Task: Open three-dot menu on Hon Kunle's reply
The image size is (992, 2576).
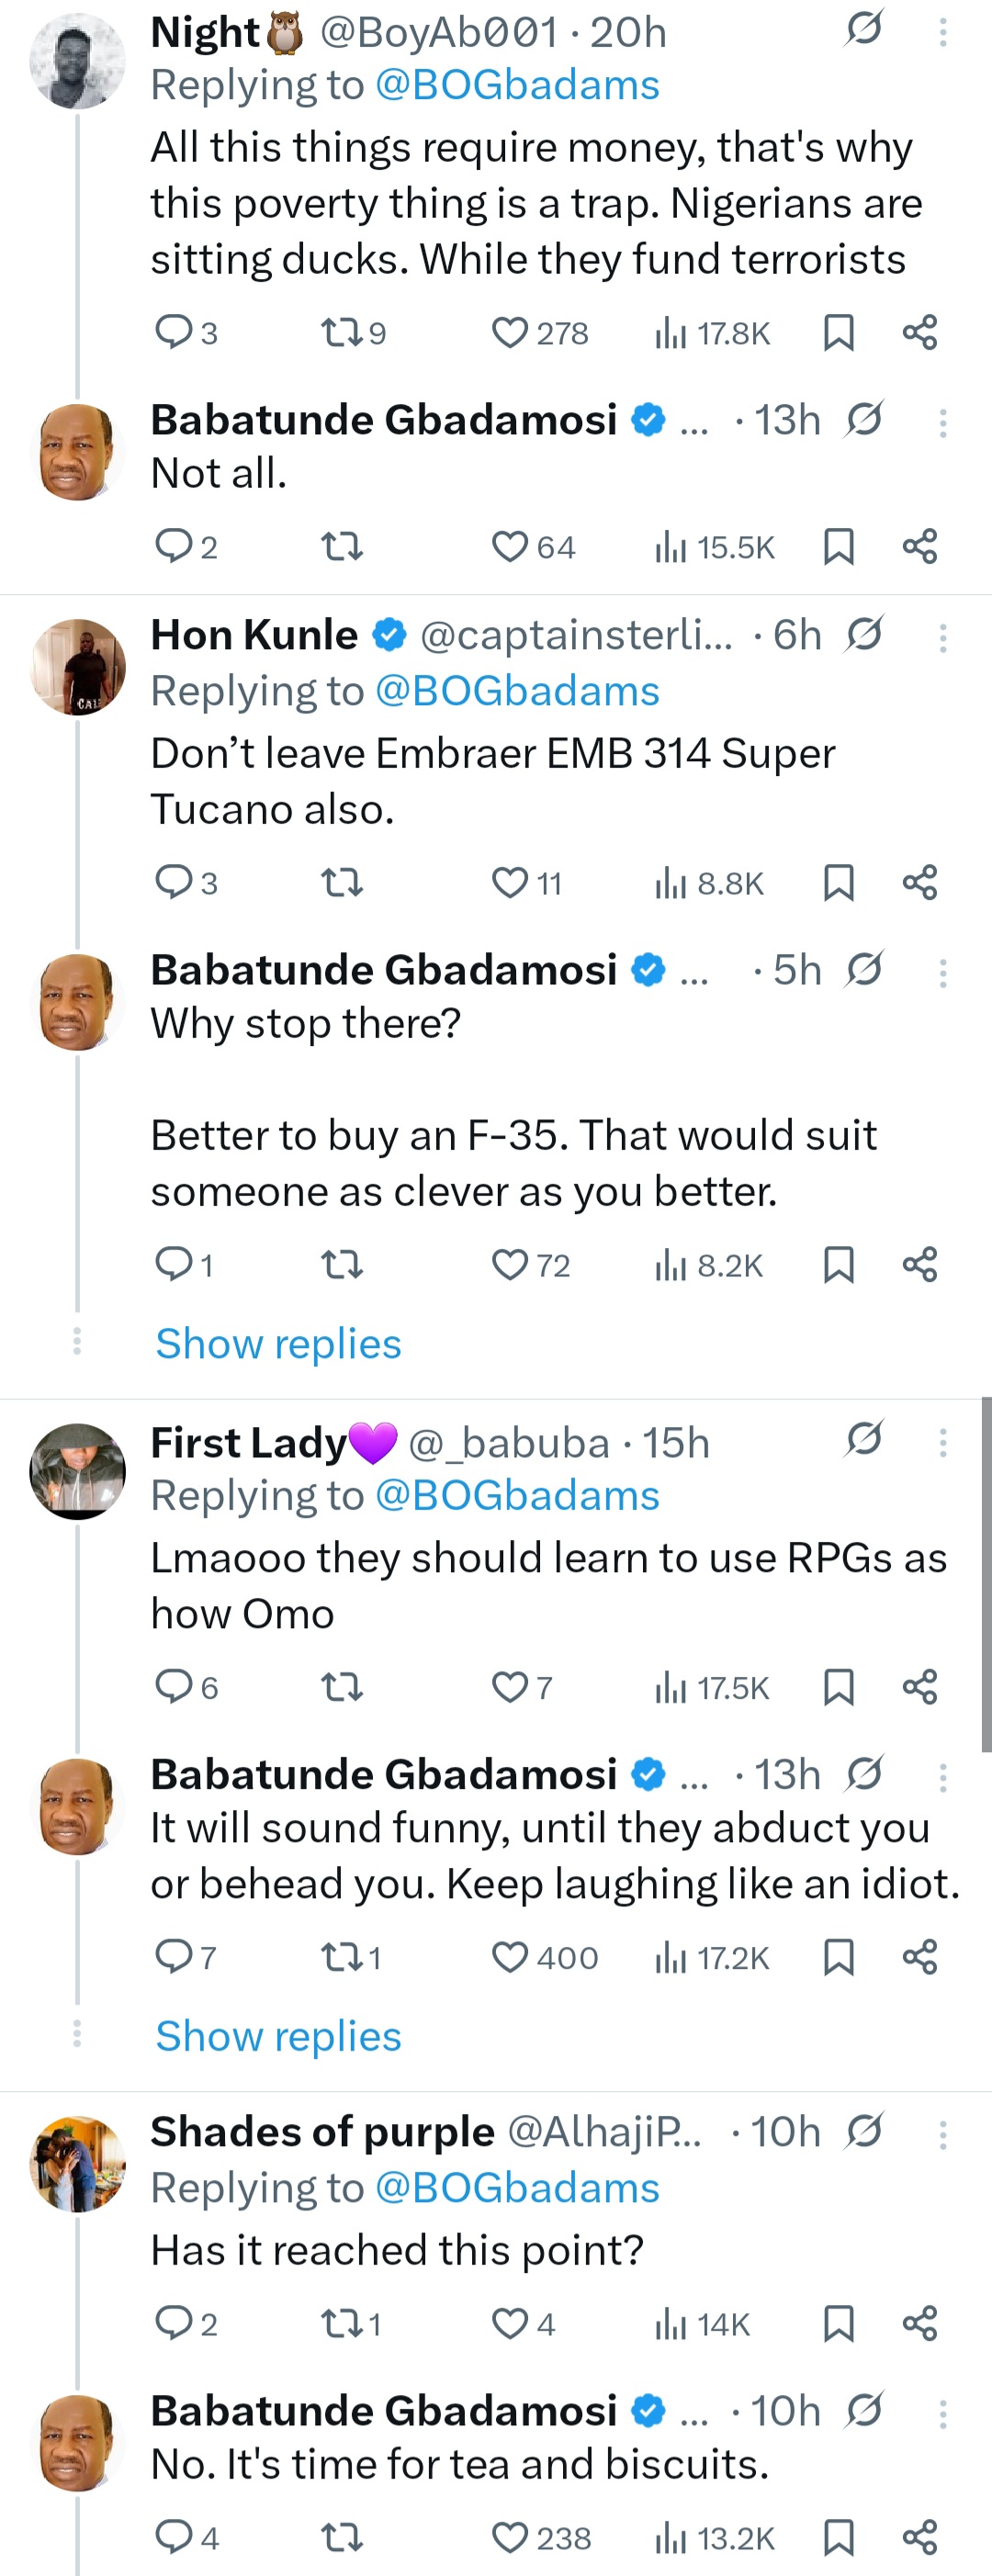Action: [942, 637]
